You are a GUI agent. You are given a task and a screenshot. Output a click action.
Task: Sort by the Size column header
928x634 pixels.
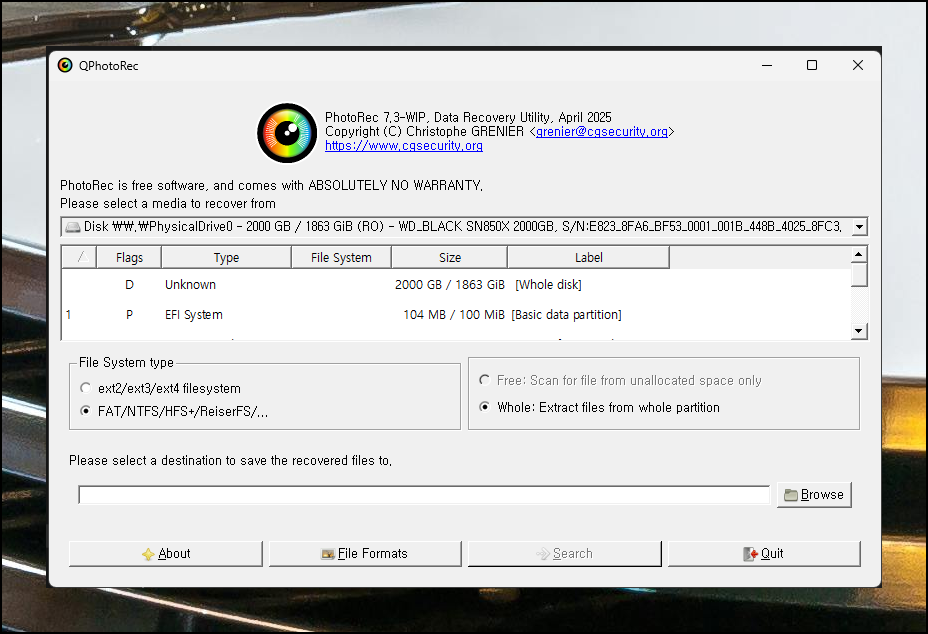click(449, 258)
